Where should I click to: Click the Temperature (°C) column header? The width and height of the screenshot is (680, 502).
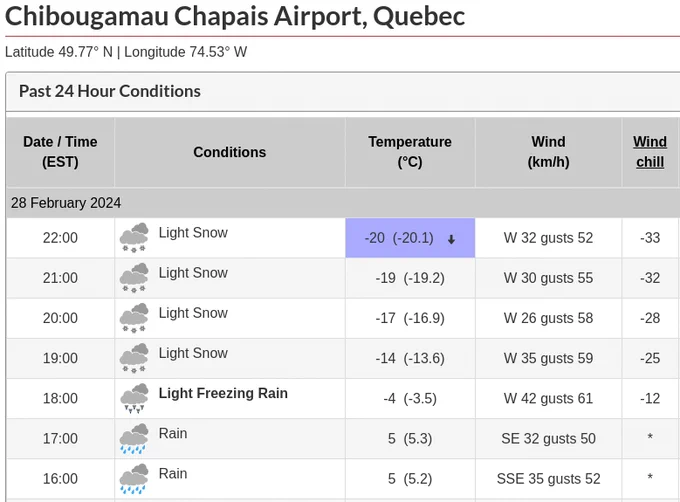point(410,152)
